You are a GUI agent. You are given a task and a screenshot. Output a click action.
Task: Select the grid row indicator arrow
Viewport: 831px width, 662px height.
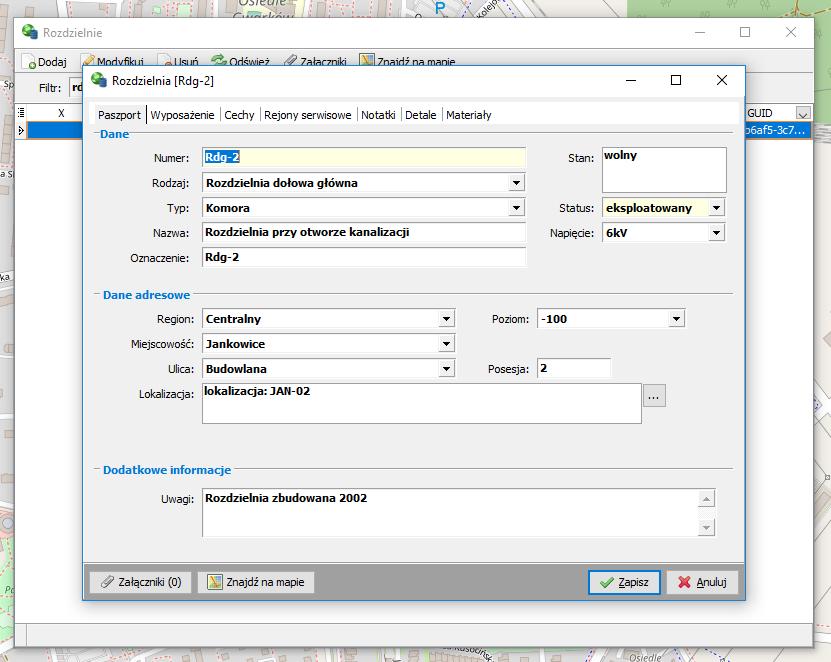21,130
